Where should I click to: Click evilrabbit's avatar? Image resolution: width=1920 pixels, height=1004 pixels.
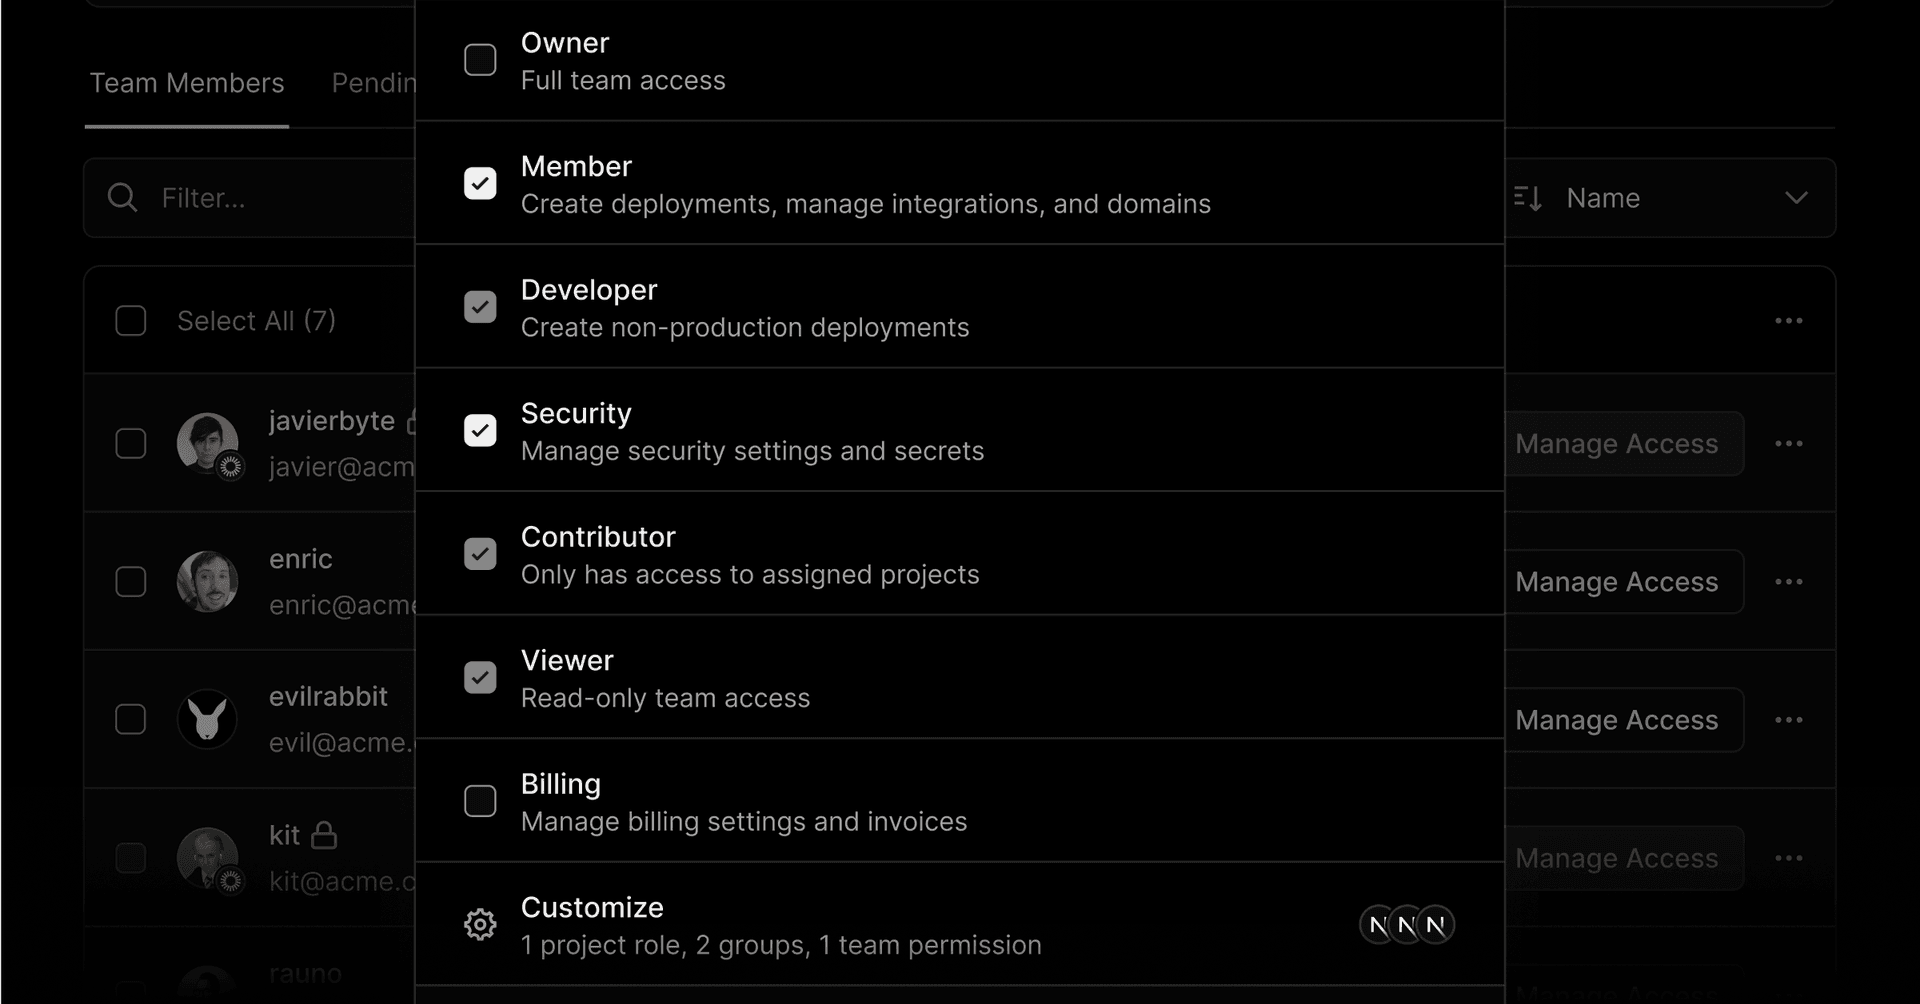[207, 719]
